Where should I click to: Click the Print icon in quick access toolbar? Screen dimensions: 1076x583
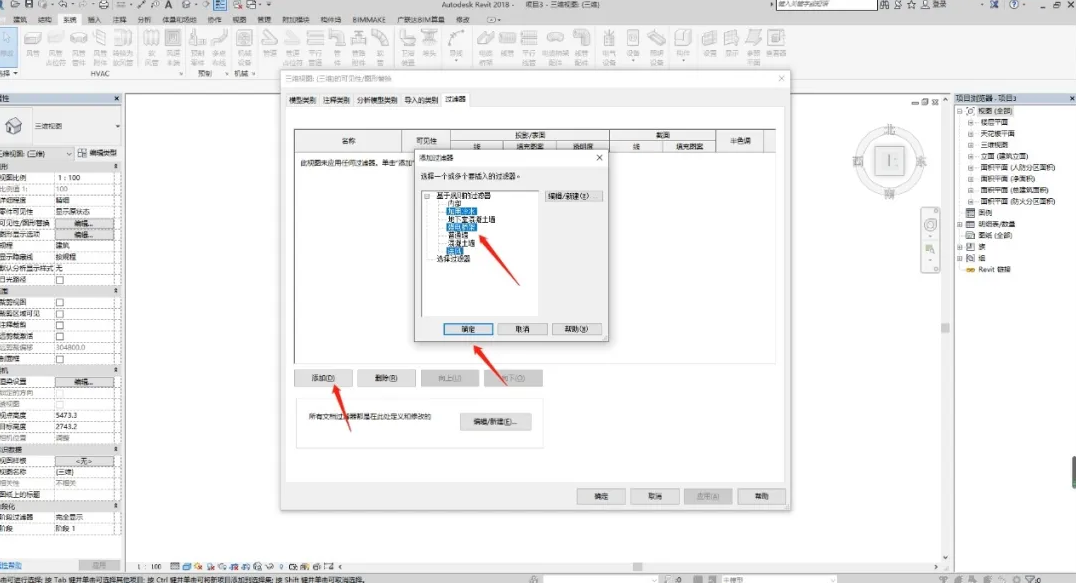point(103,4)
